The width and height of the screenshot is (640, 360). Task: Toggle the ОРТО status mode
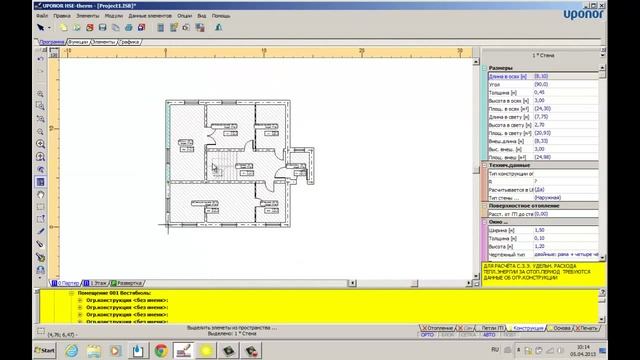(427, 335)
